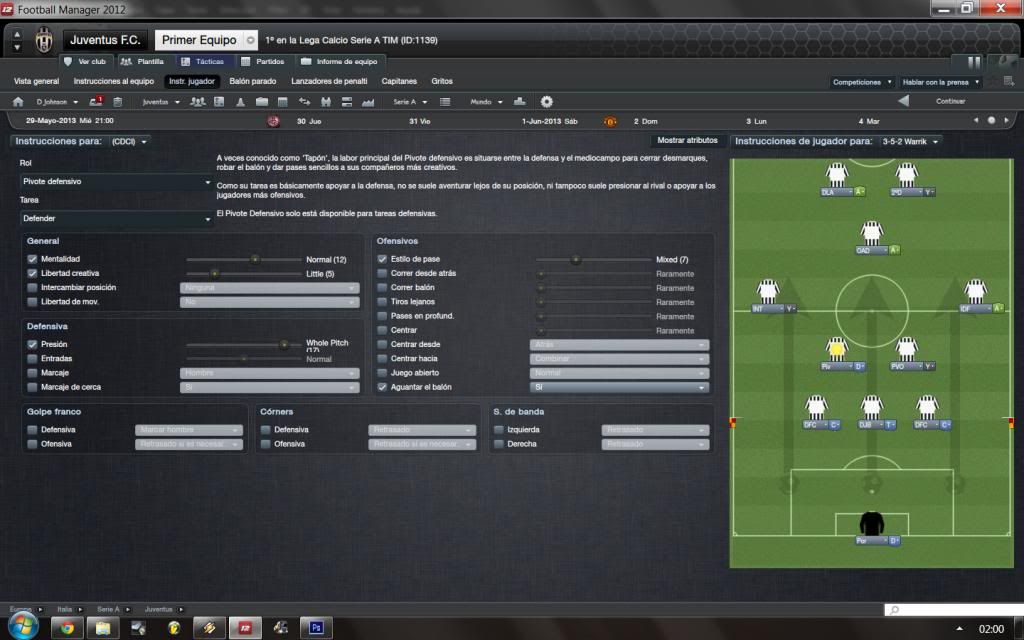Open the Rol dropdown showing Pivote defensivo
Screen dimensions: 1024x640
[x=116, y=182]
